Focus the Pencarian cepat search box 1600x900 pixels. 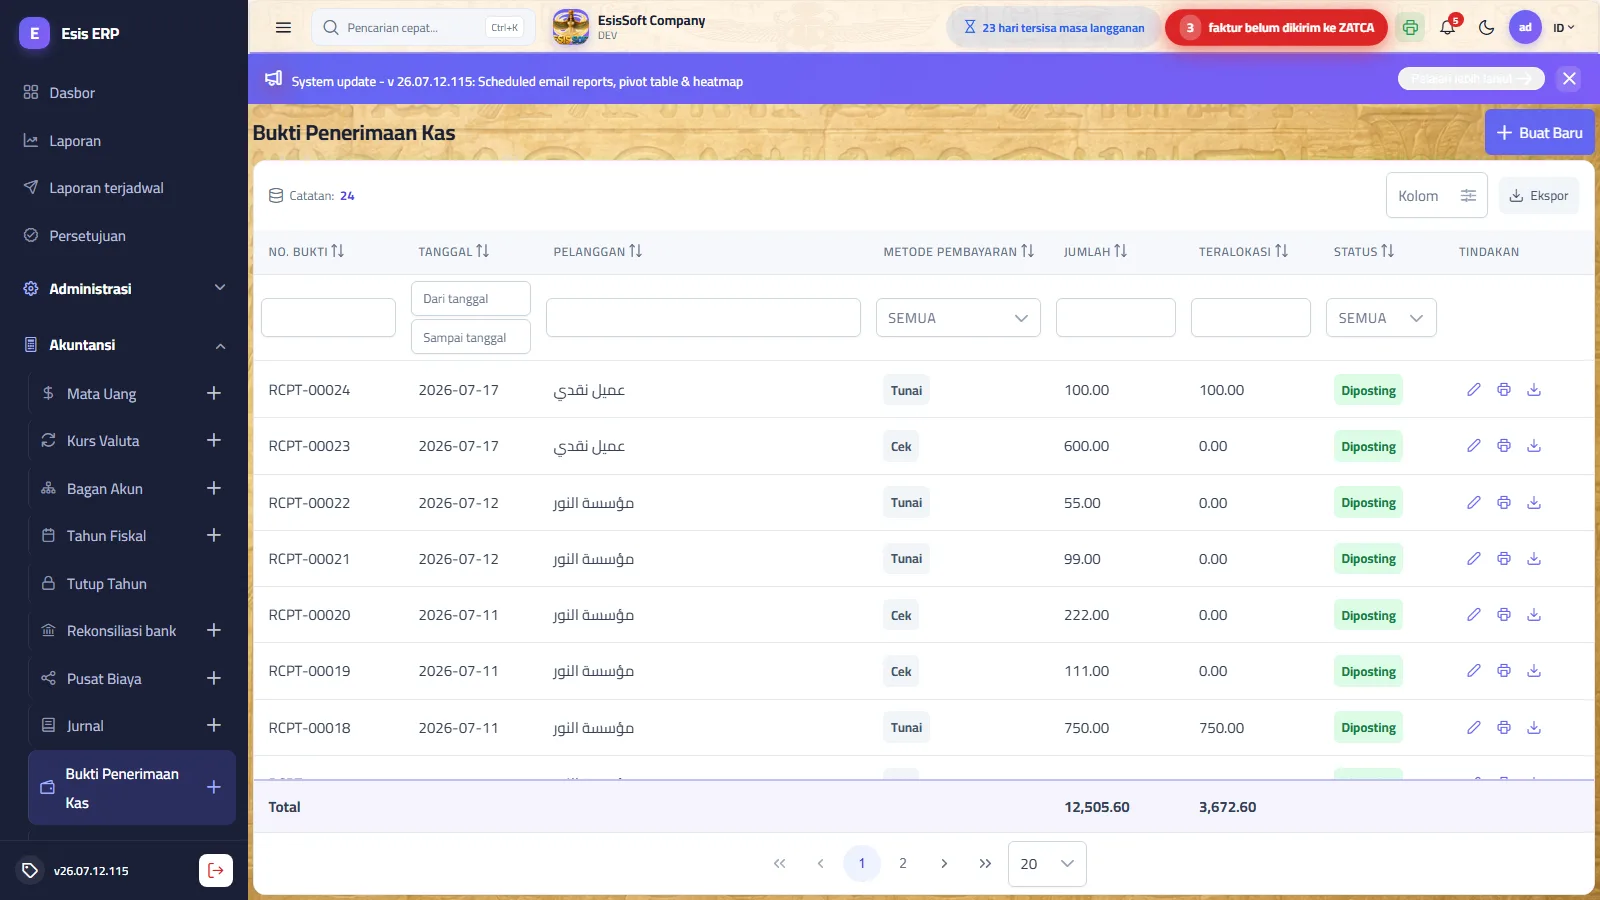(423, 28)
